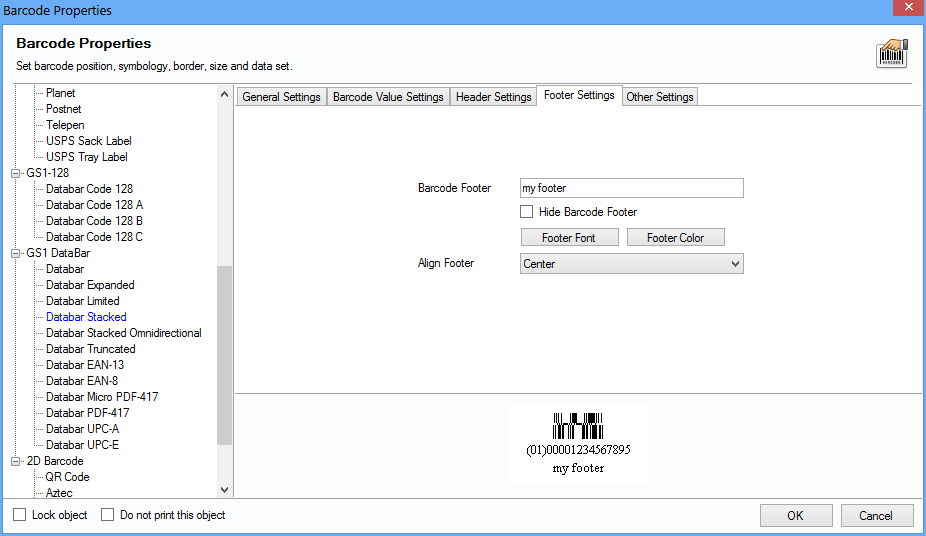
Task: Go to Header Settings tab
Action: pos(493,97)
